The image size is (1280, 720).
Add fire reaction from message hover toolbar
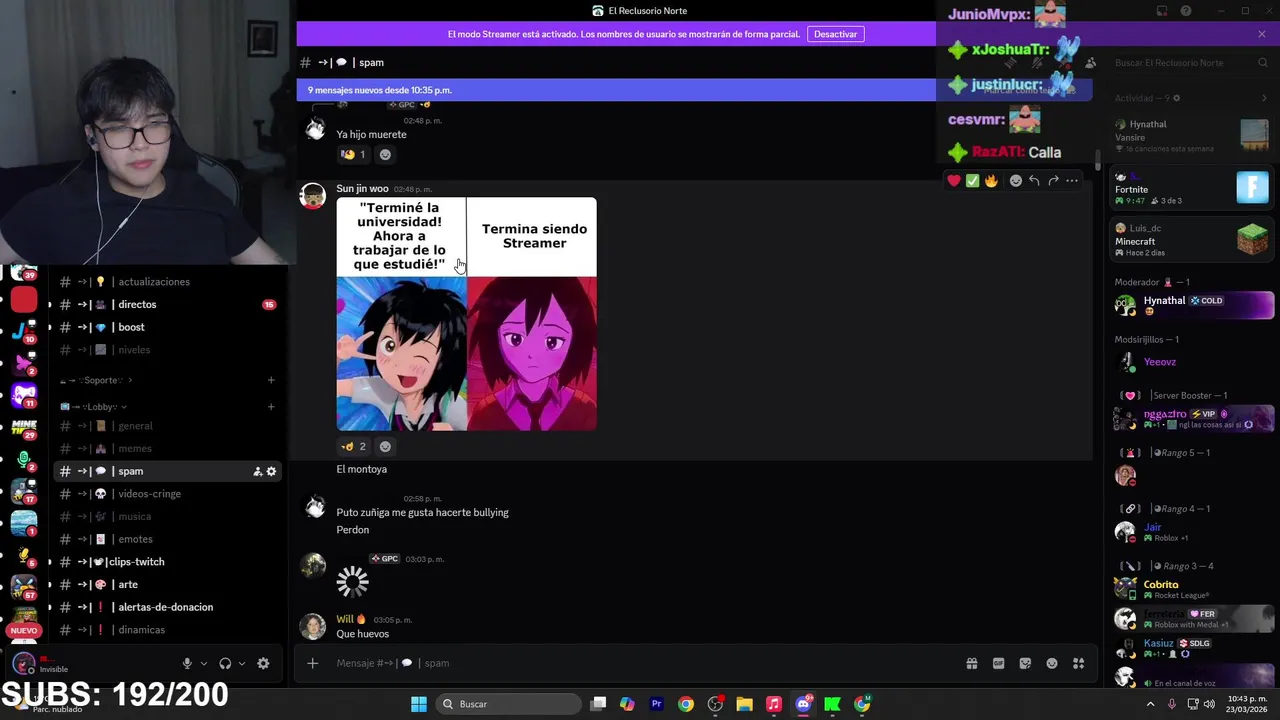[991, 181]
